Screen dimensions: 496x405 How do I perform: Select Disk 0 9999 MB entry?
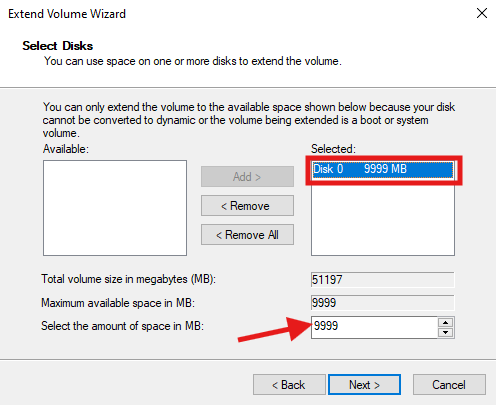pos(383,169)
